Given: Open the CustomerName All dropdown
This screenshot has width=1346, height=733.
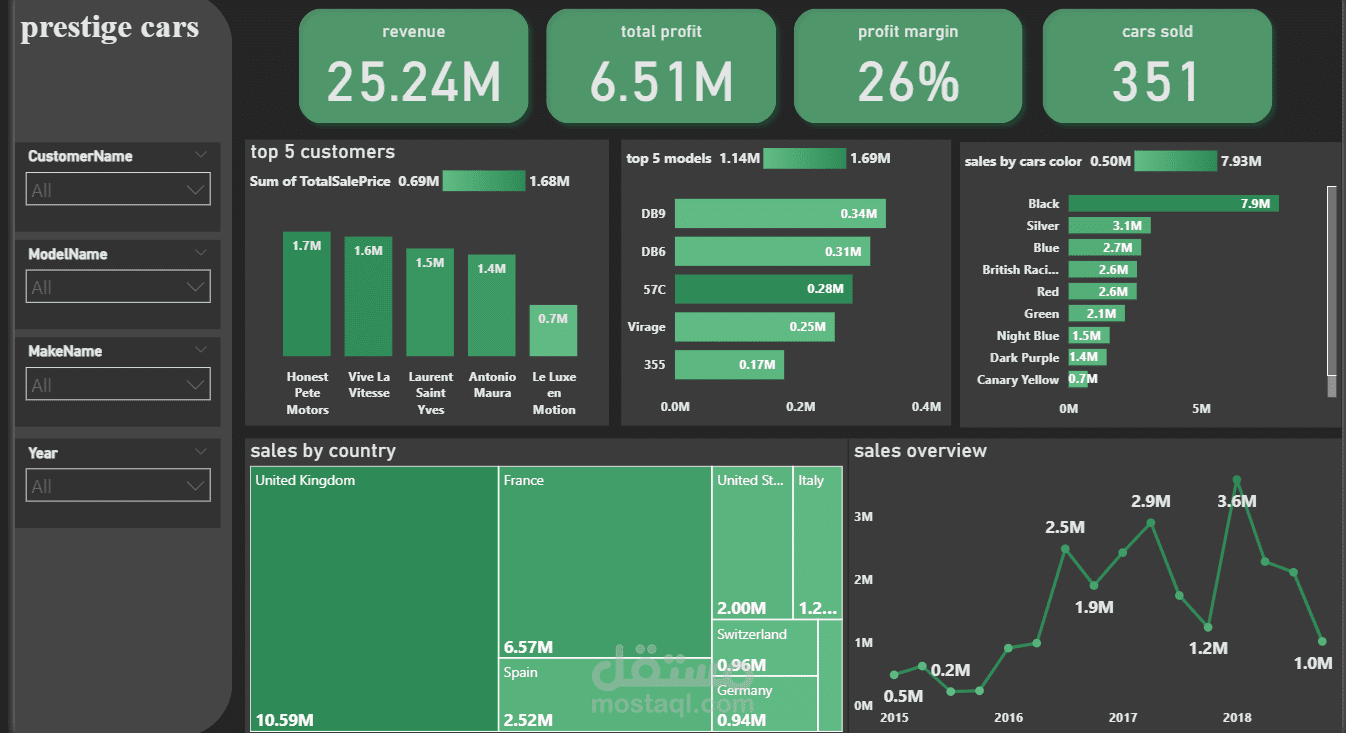Looking at the screenshot, I should [117, 189].
